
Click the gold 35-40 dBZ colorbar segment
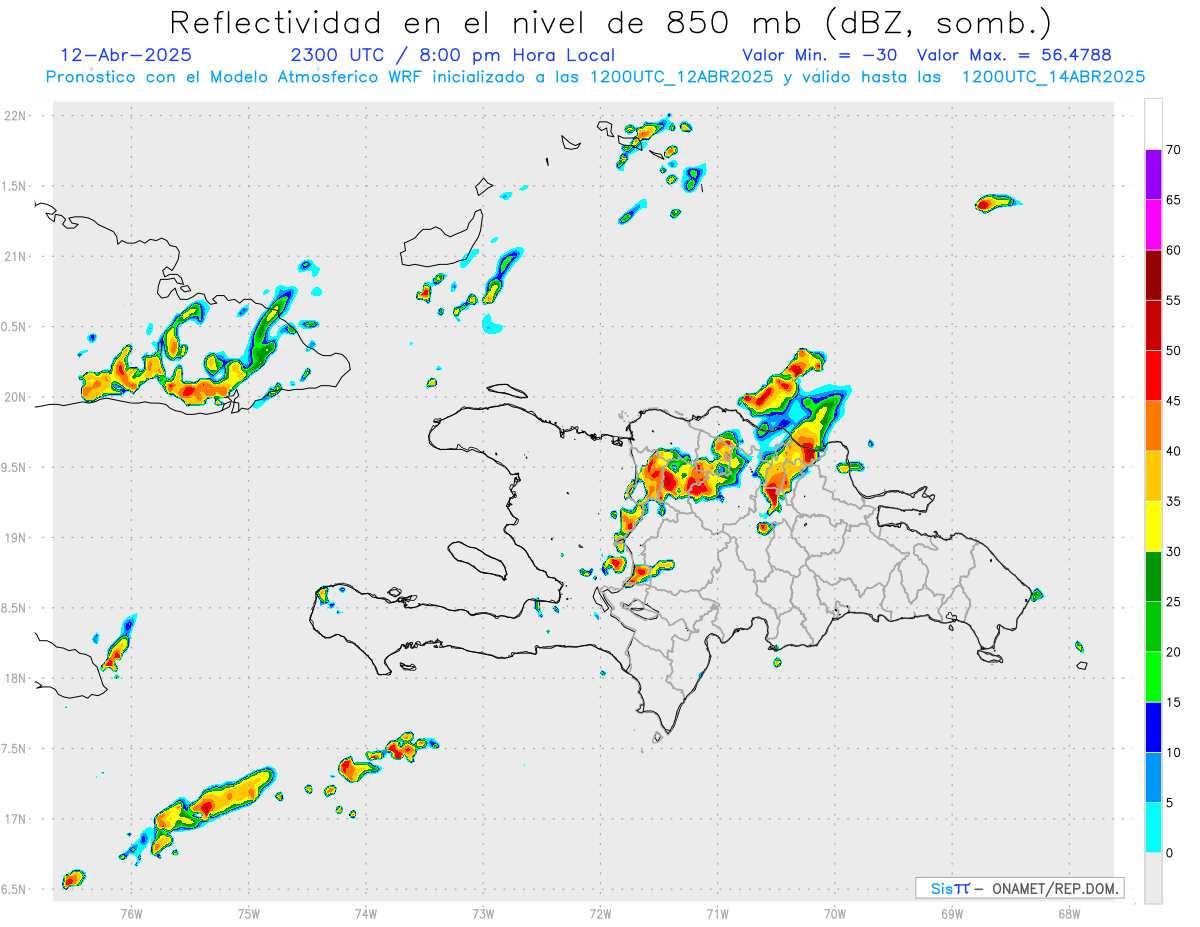[x=1153, y=476]
